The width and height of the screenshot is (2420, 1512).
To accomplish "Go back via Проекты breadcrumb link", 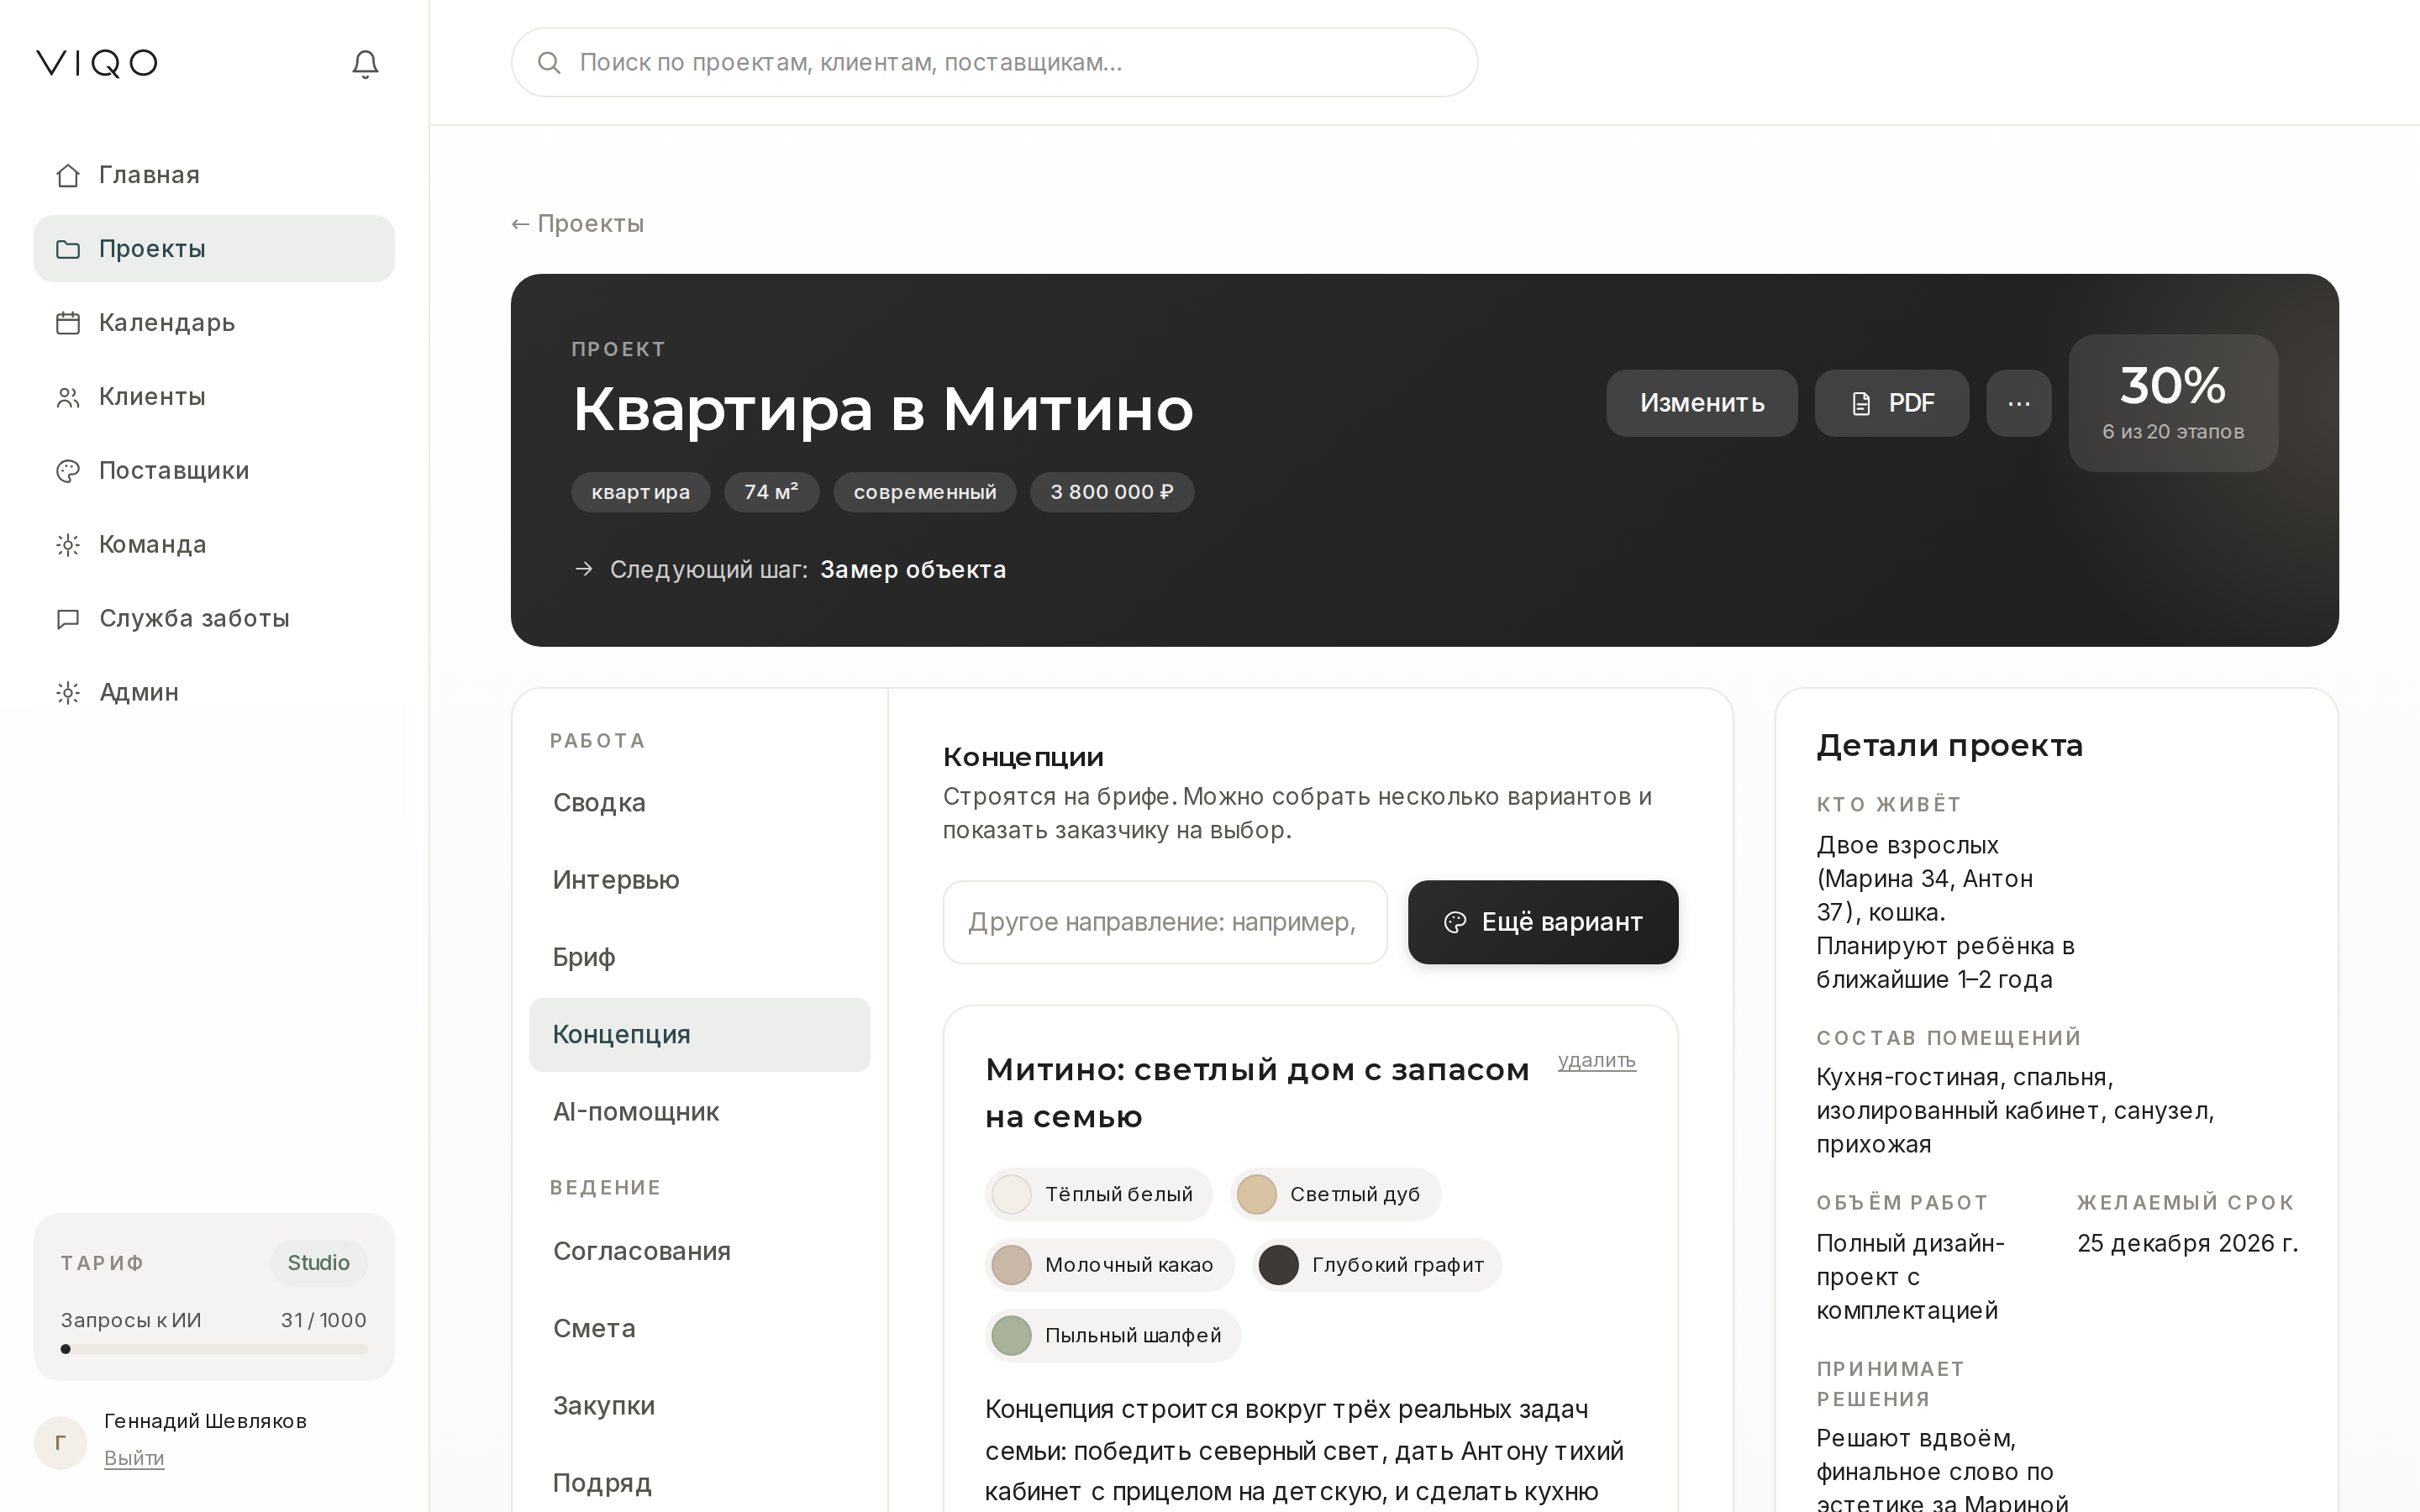I will [x=578, y=224].
